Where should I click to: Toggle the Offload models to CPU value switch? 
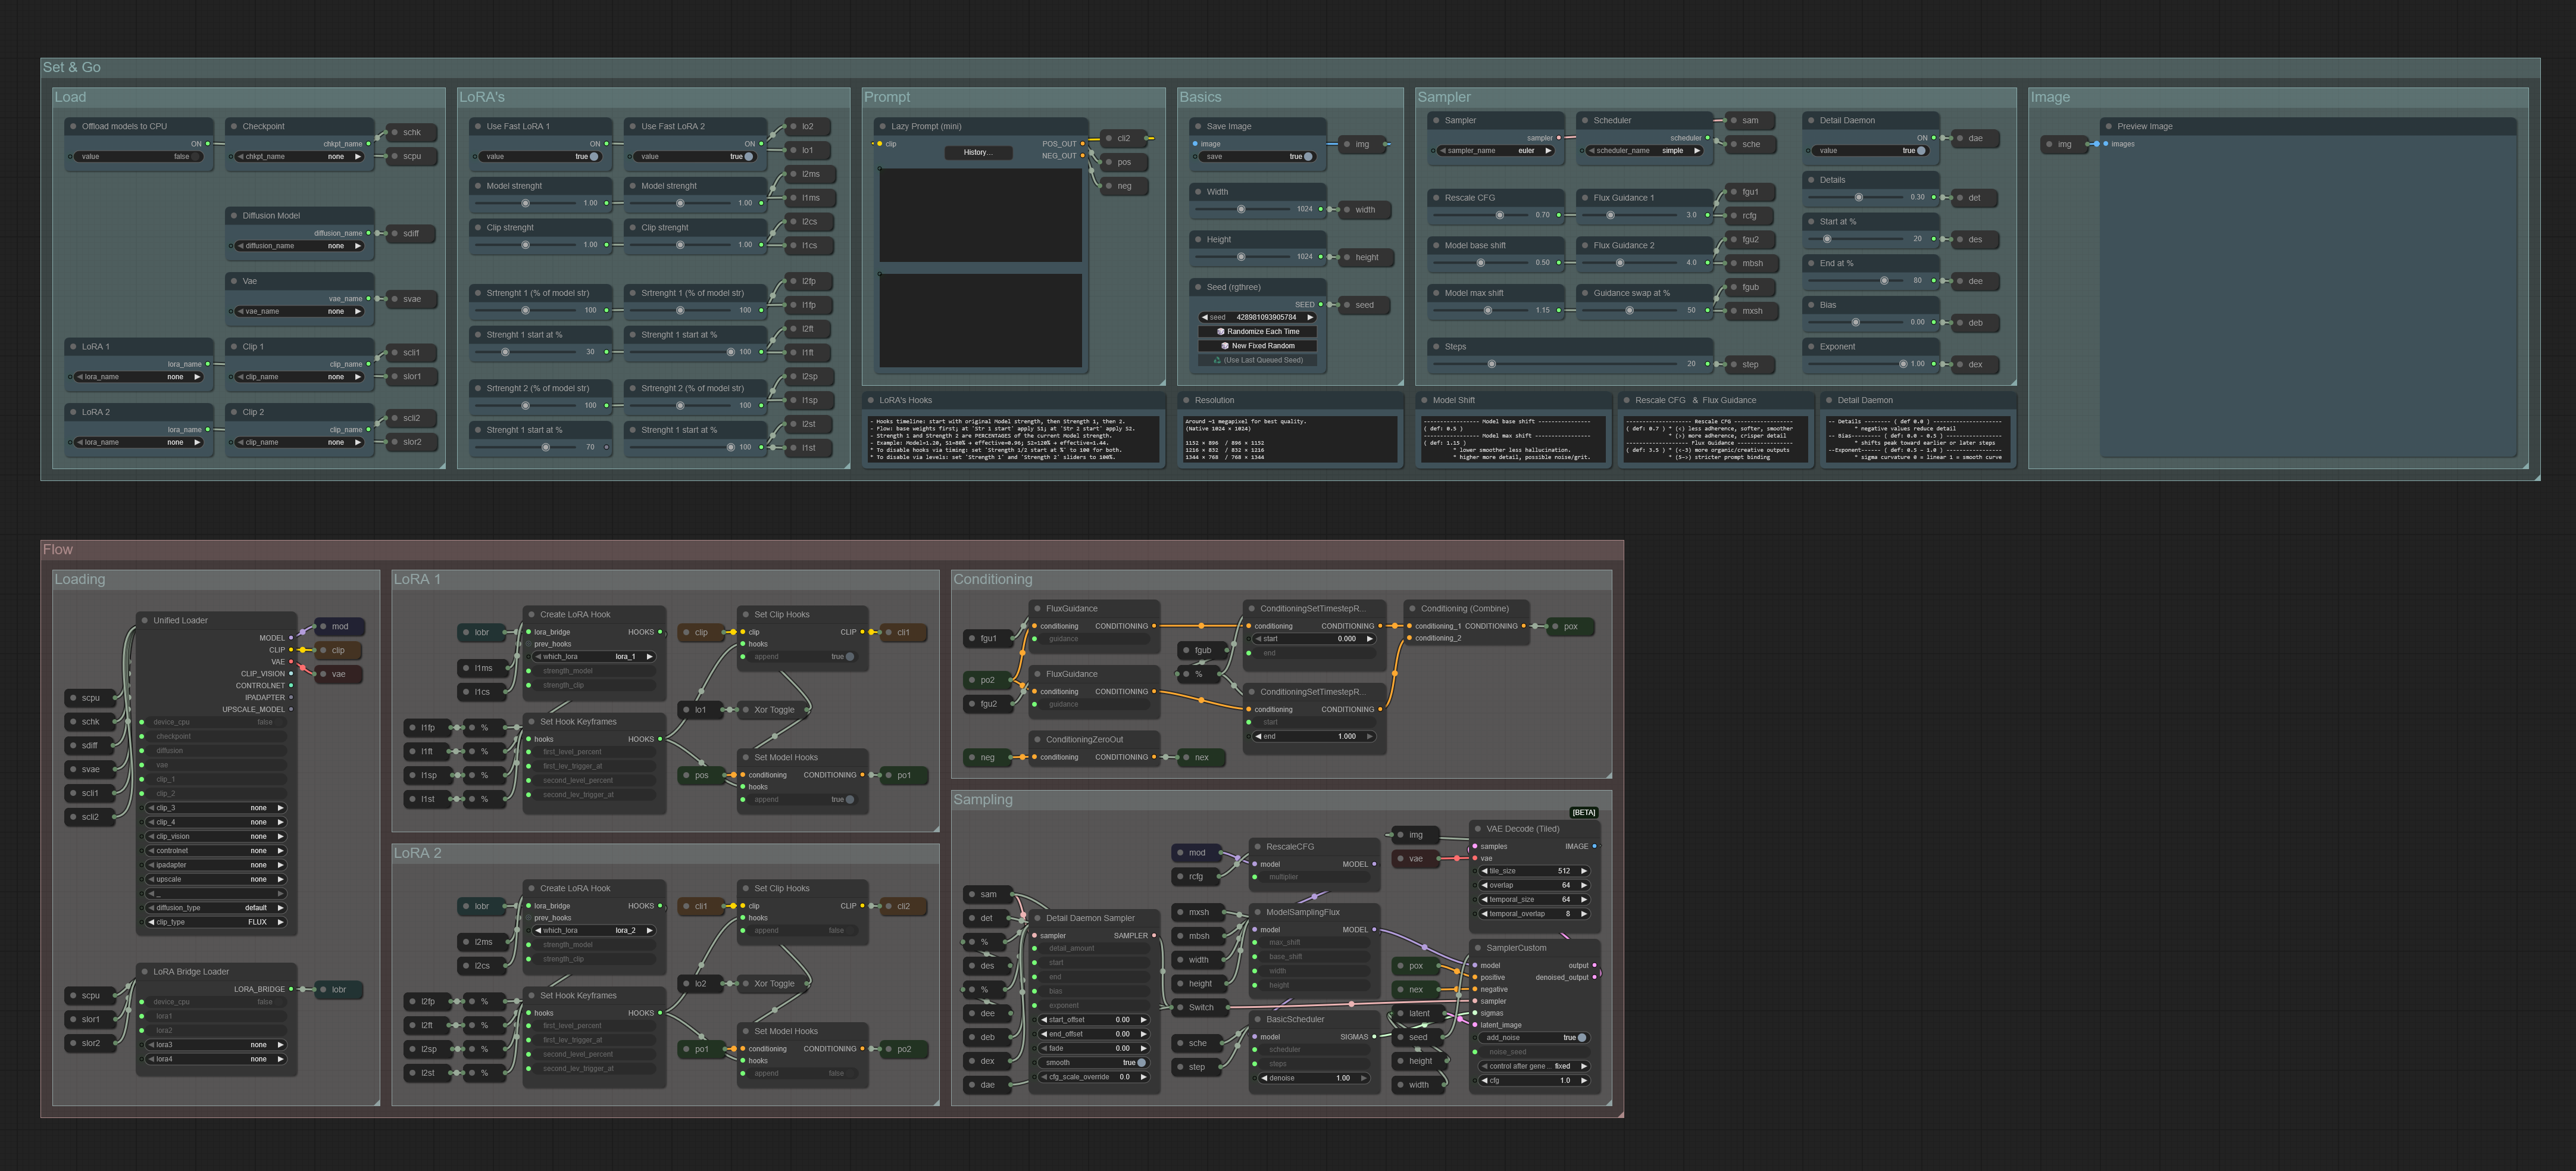[140, 157]
